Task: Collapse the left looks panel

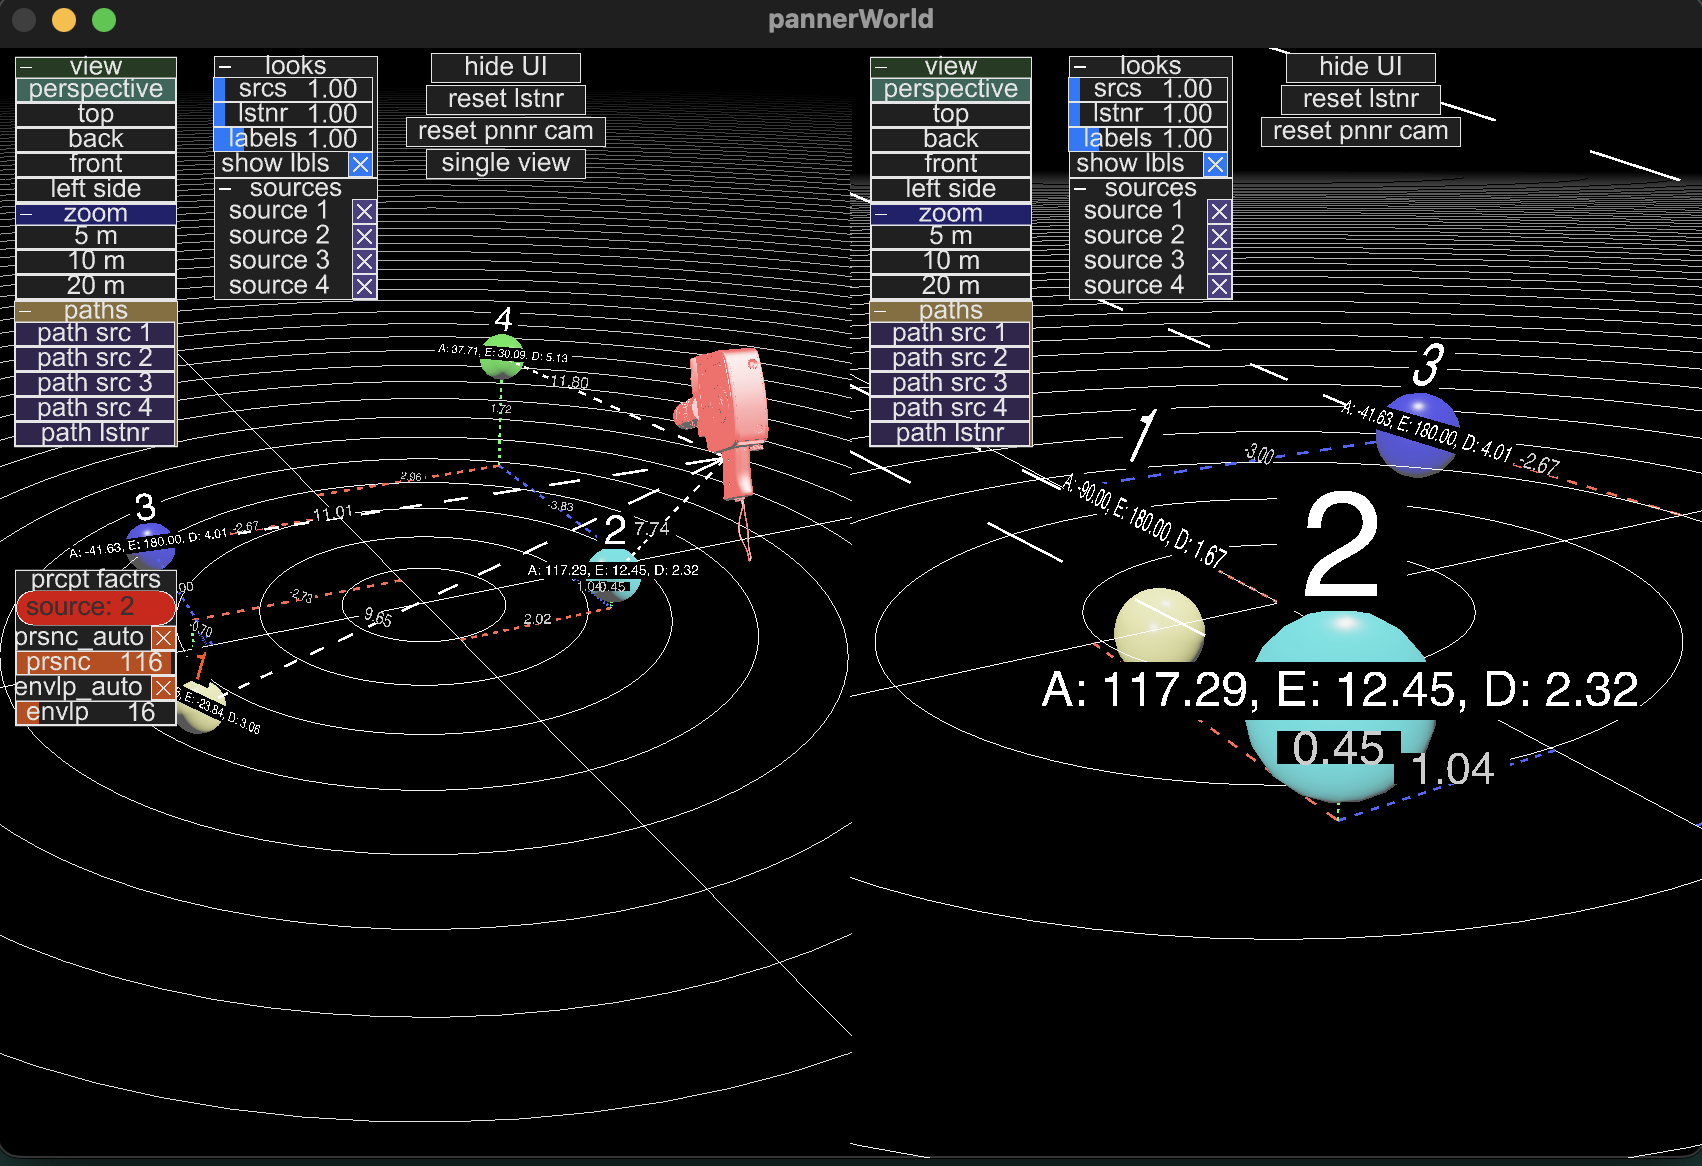Action: [x=226, y=66]
